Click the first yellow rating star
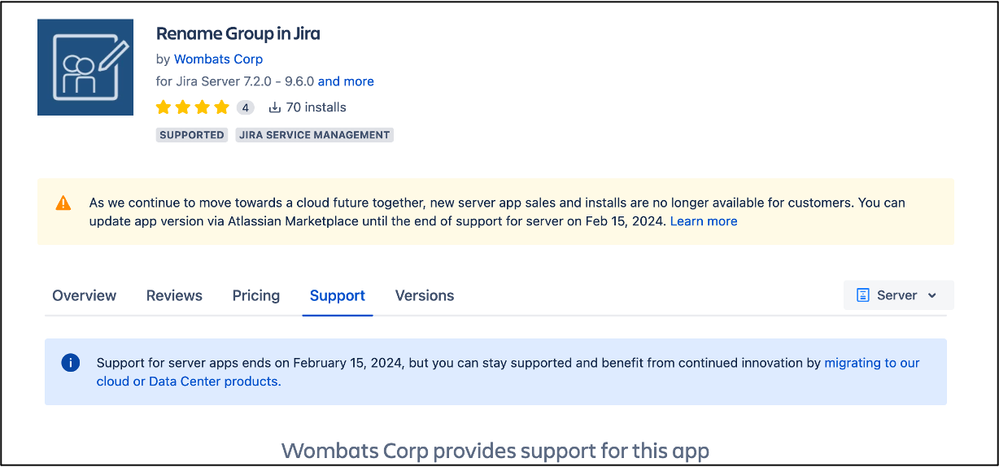The height and width of the screenshot is (467, 999). pyautogui.click(x=163, y=107)
